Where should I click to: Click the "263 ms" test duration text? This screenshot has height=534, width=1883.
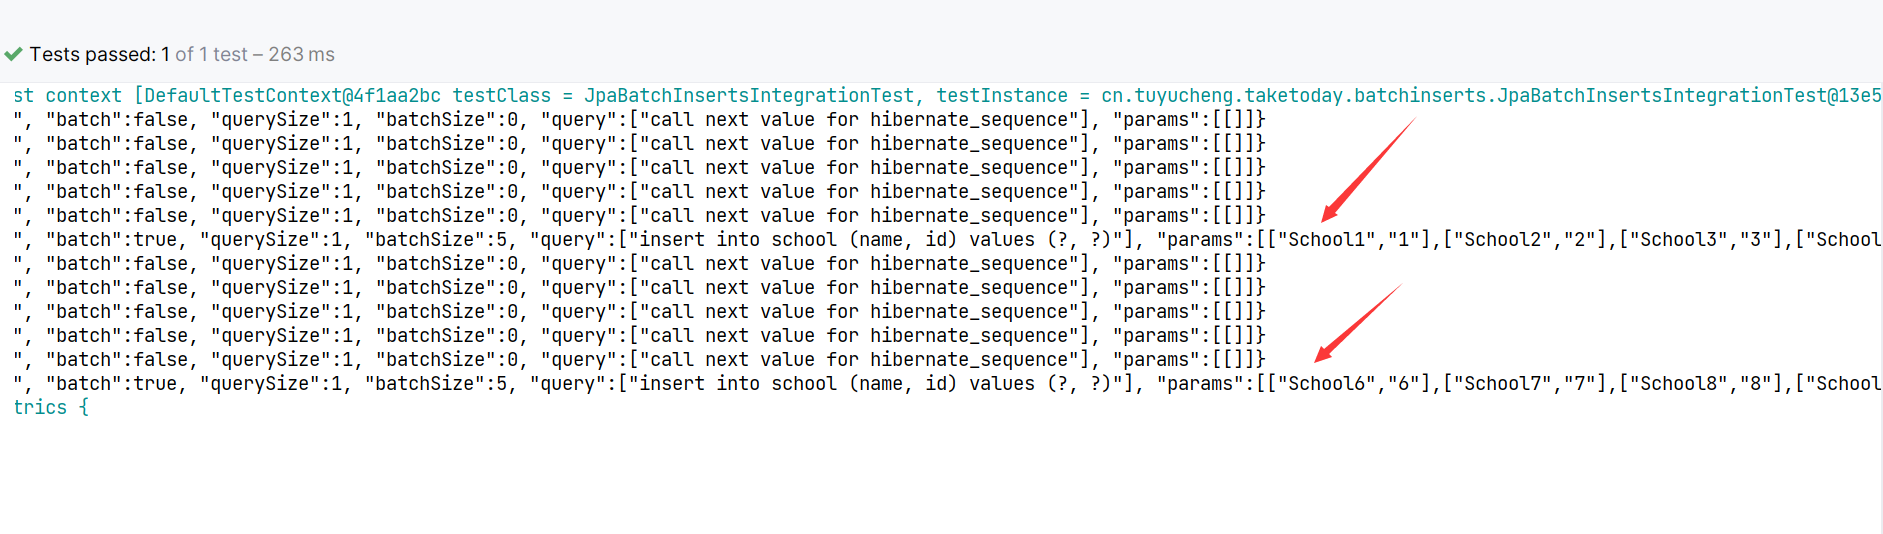pos(301,54)
